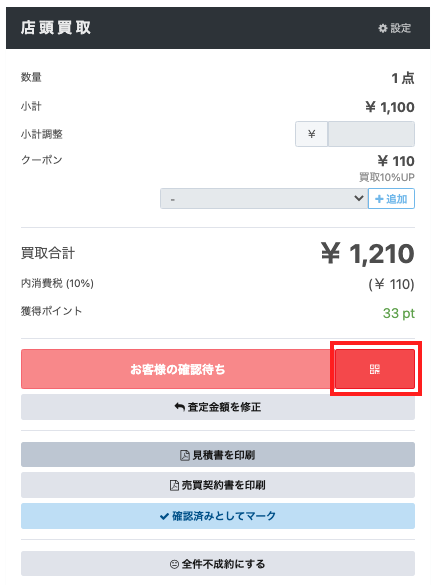The height and width of the screenshot is (585, 437).
Task: Click the 見積書を印刷 button
Action: (218, 455)
